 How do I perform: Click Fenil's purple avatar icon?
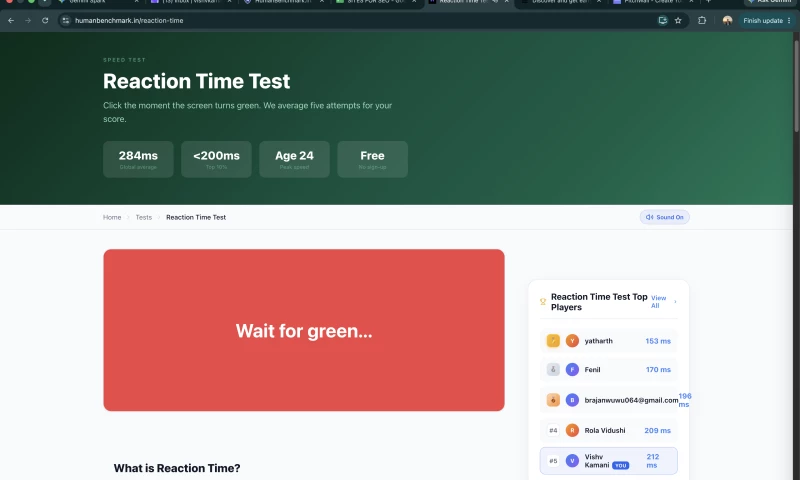[572, 369]
